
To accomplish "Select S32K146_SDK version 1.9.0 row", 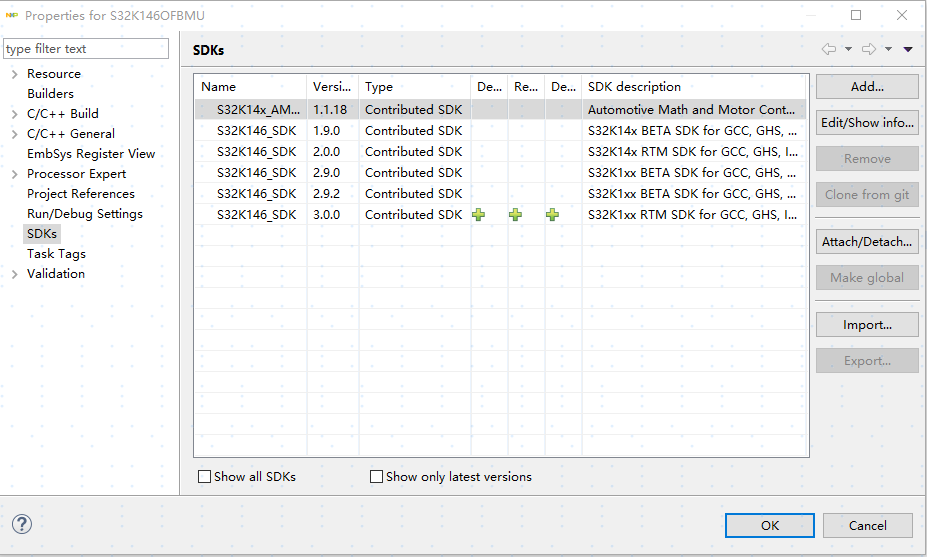I will pos(500,131).
